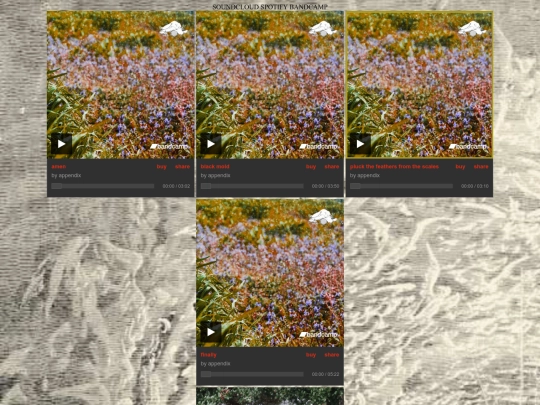Seek within the black mold progress bar
The height and width of the screenshot is (405, 540).
click(252, 186)
